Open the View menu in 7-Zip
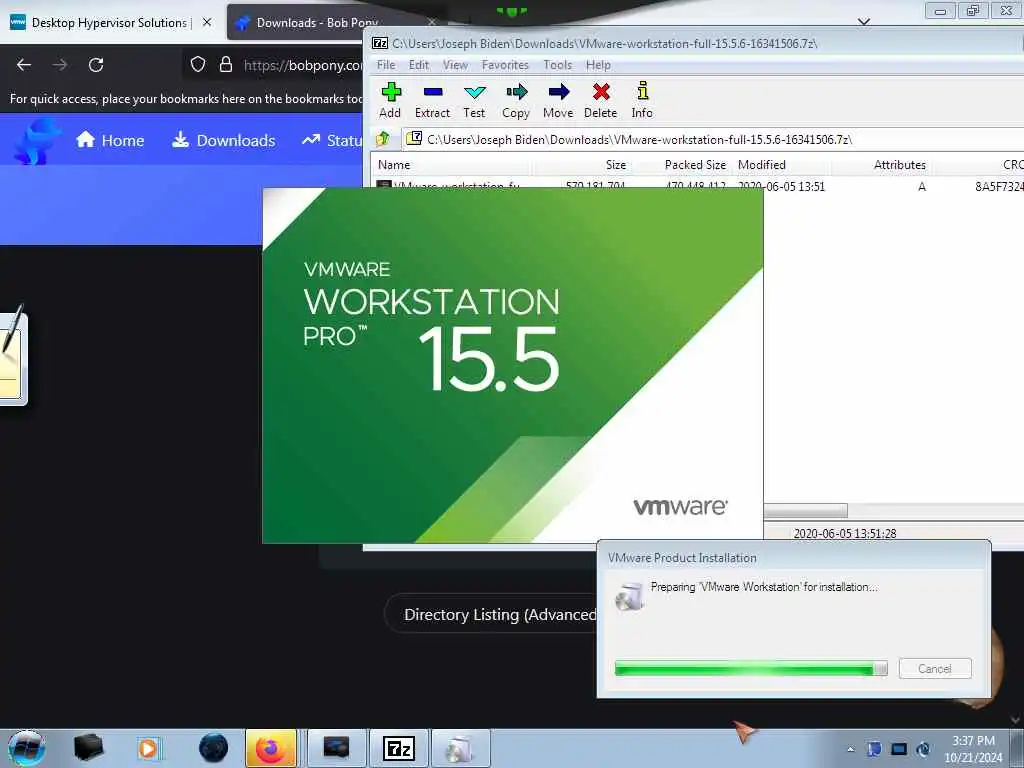This screenshot has height=768, width=1024. tap(455, 65)
